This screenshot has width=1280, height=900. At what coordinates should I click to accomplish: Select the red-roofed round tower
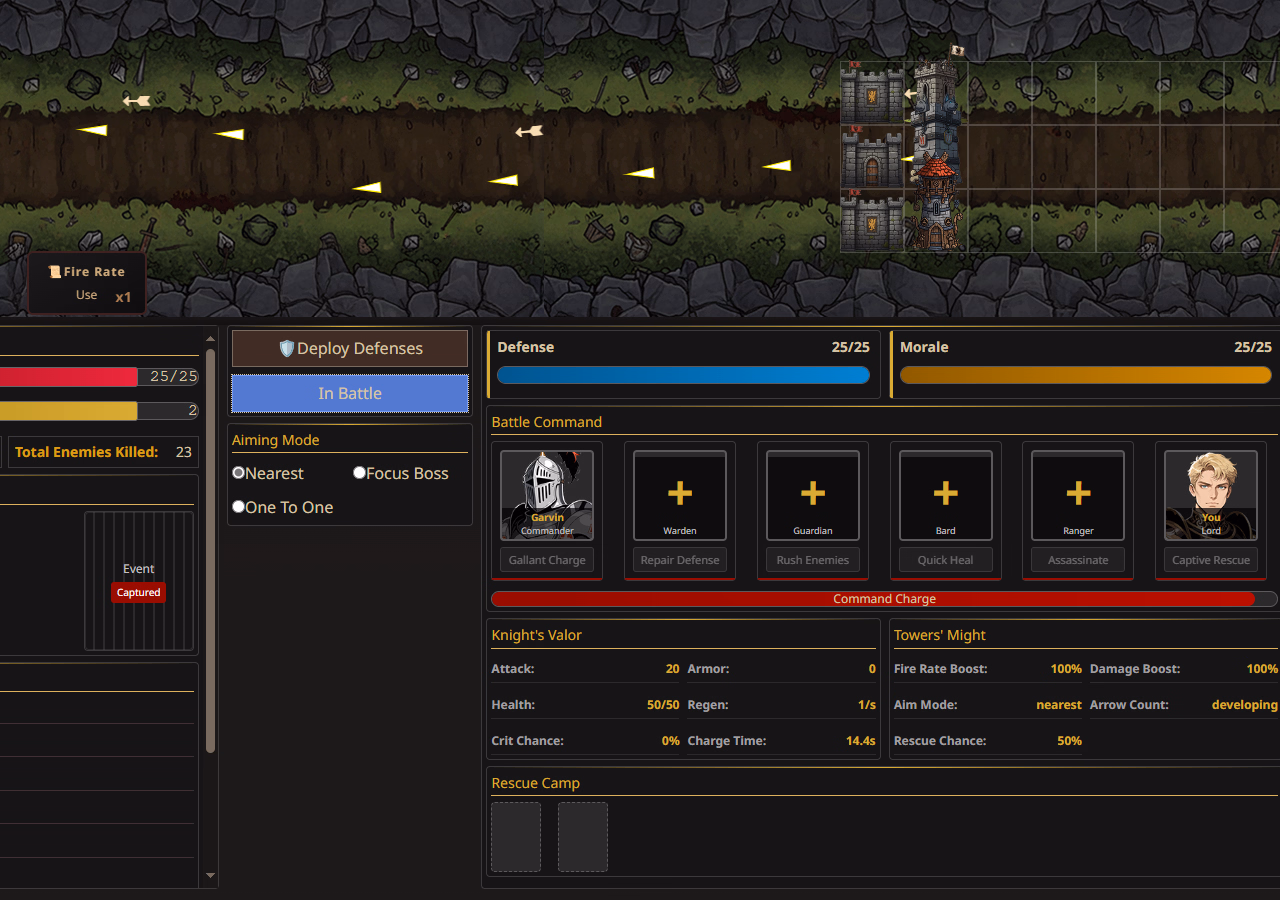(x=935, y=203)
